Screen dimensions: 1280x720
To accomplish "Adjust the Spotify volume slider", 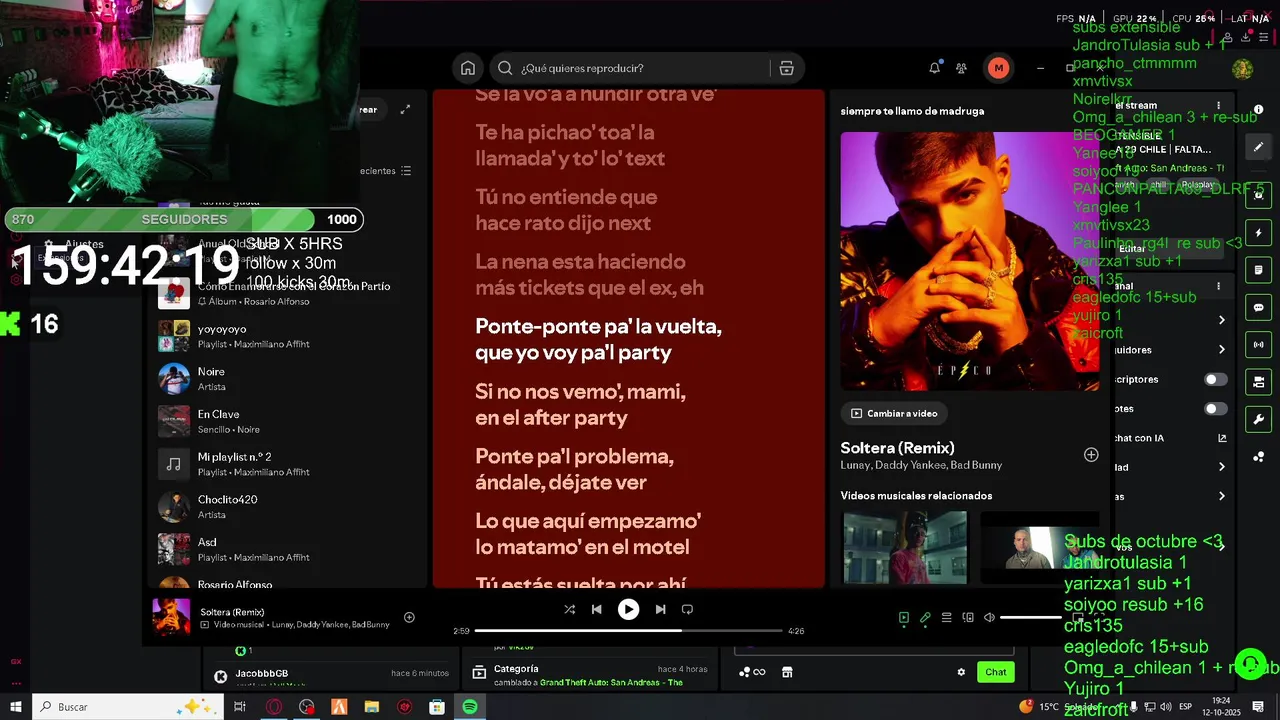I will pos(1031,618).
